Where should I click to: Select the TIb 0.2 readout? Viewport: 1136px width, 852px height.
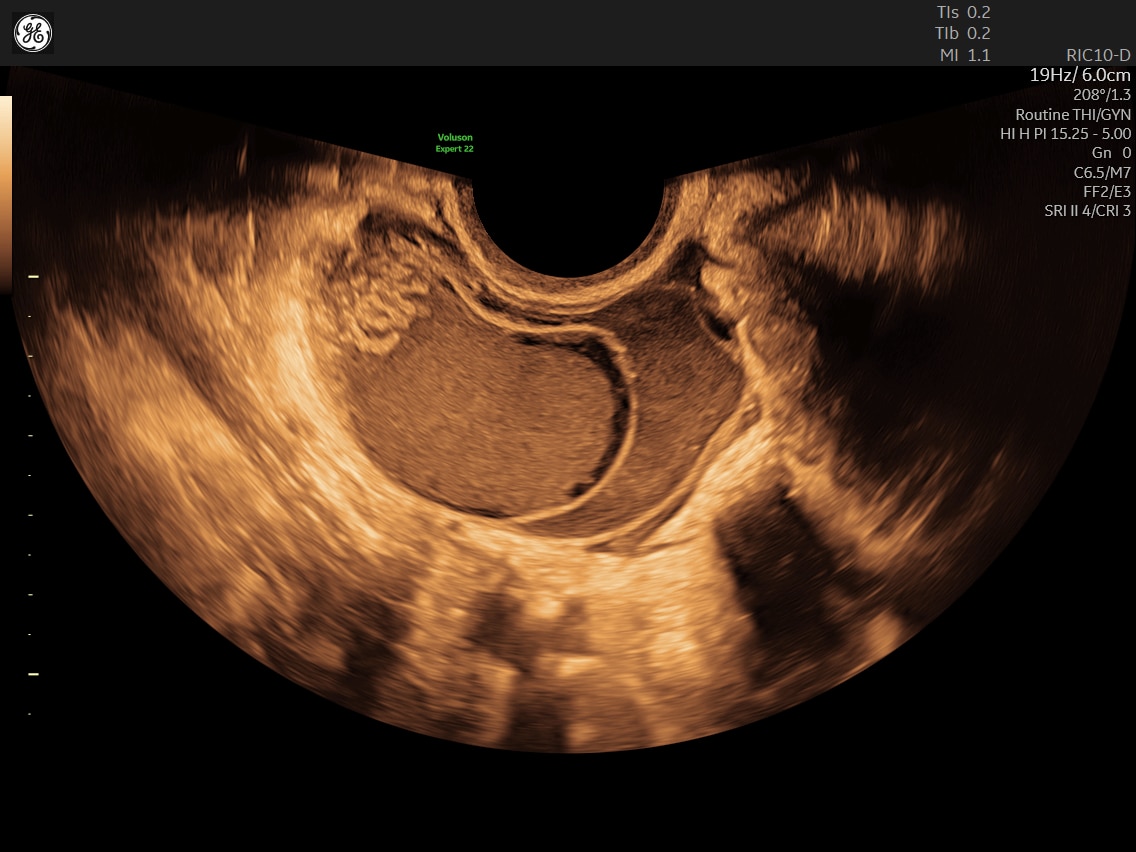(962, 33)
